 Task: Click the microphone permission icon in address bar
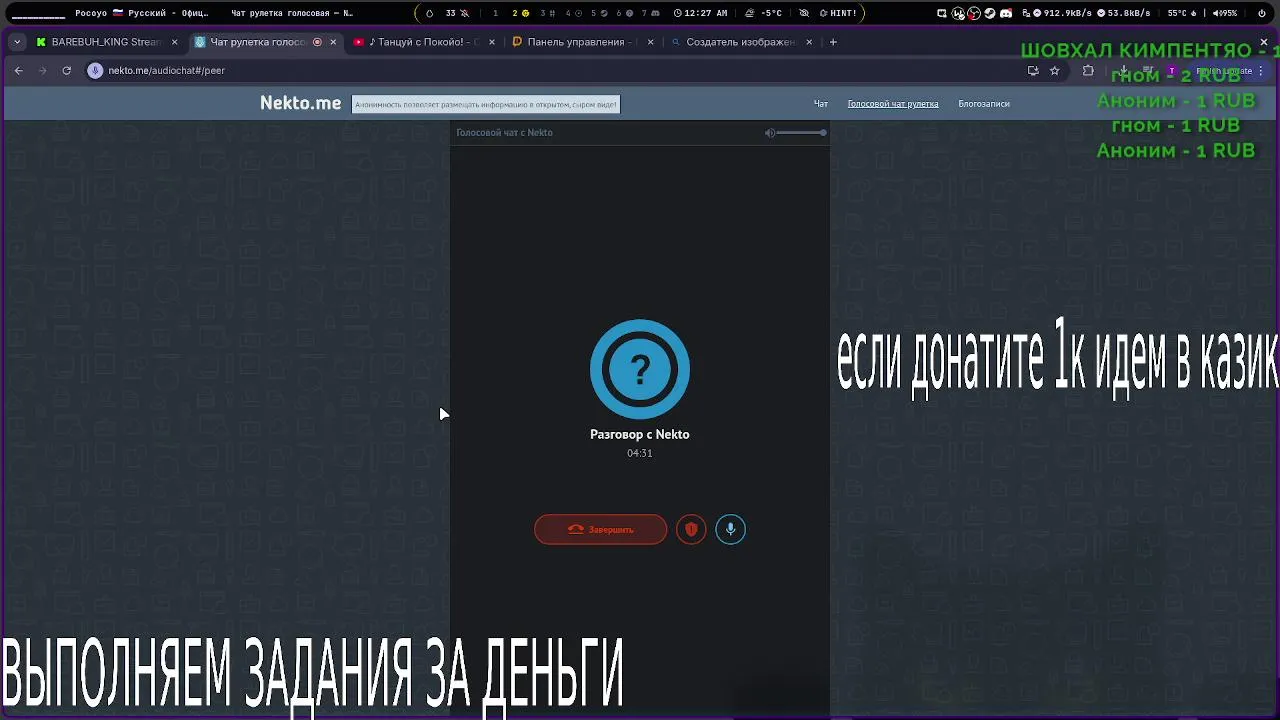[96, 70]
